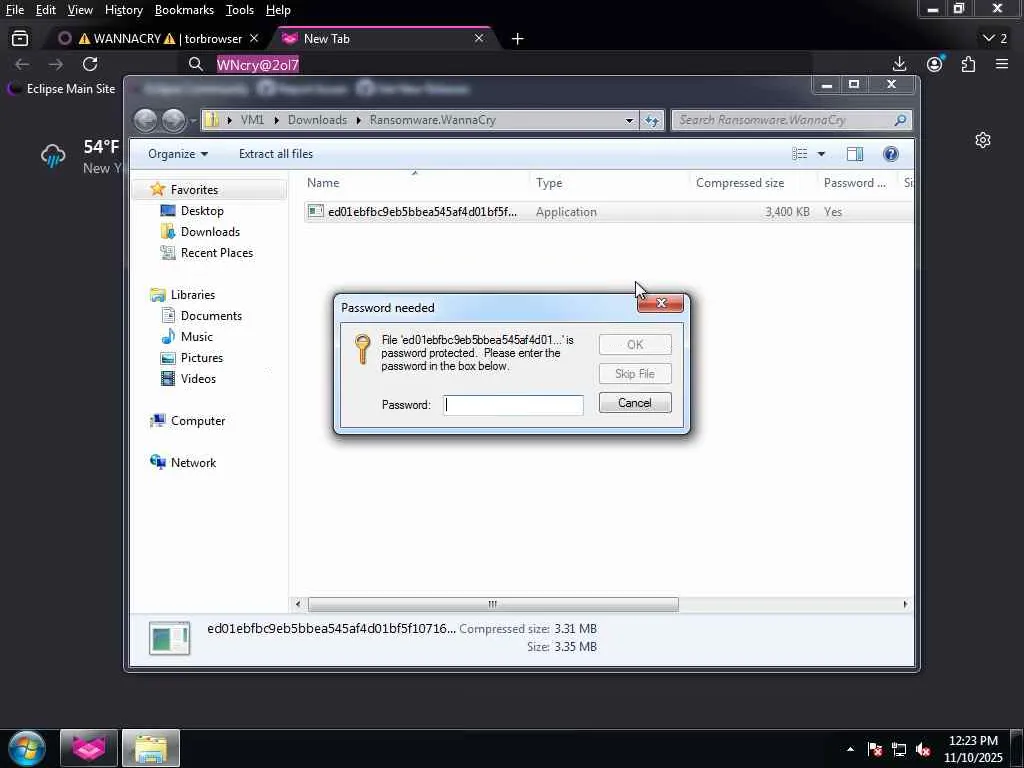Viewport: 1024px width, 768px height.
Task: Close the WANNACRY torbrowser tab
Action: 254,39
